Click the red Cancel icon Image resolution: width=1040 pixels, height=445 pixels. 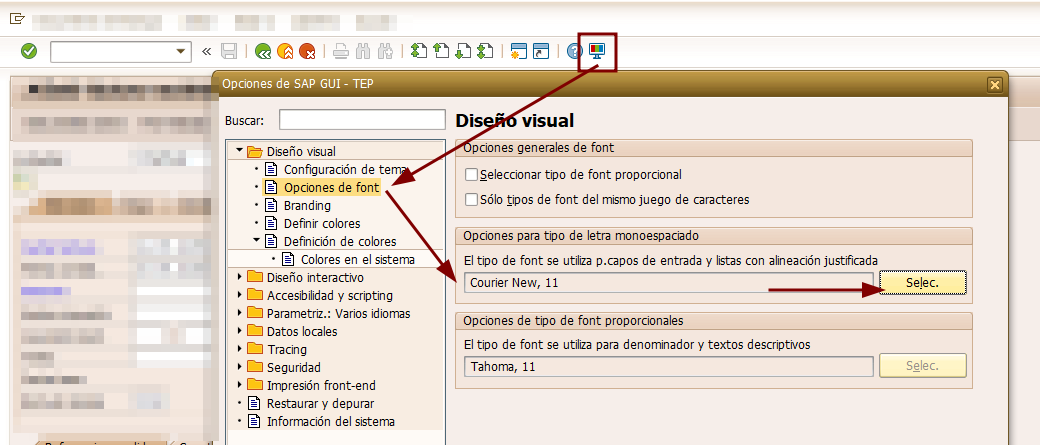coord(306,51)
